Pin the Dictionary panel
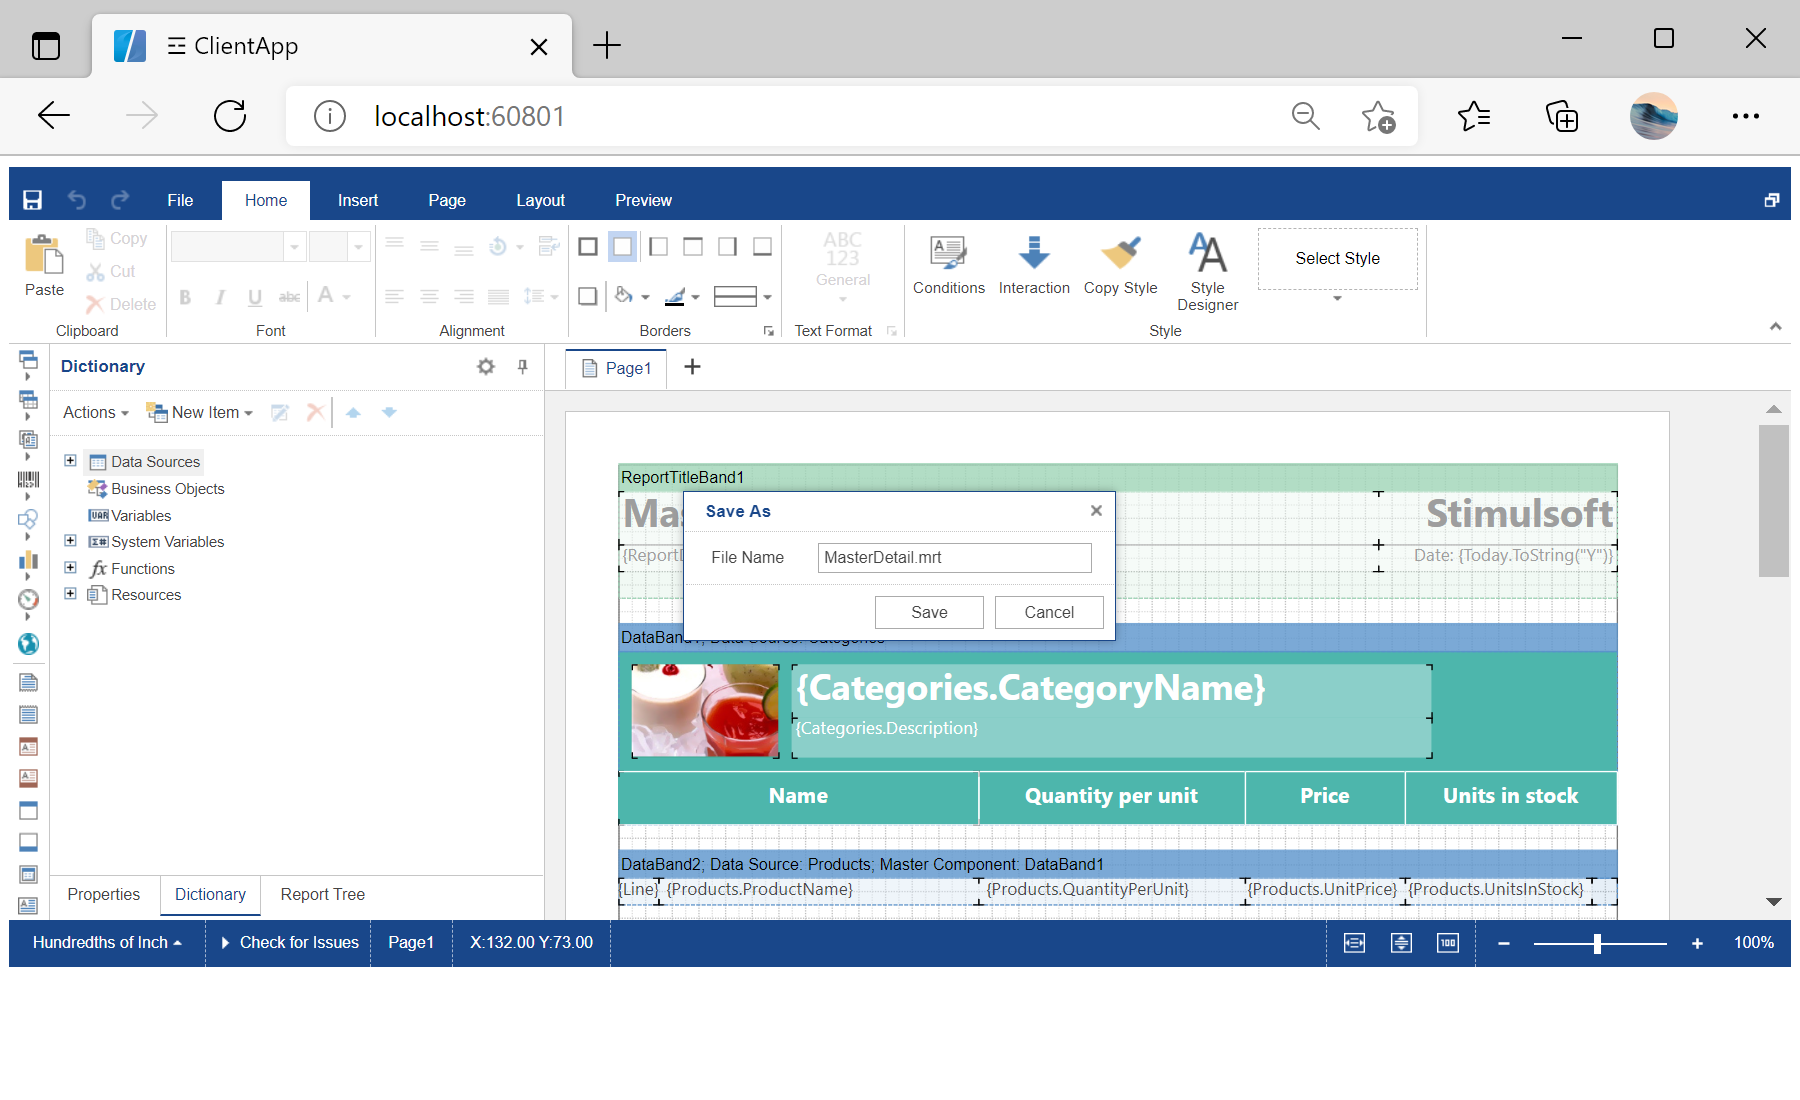This screenshot has height=1100, width=1800. coord(522,367)
